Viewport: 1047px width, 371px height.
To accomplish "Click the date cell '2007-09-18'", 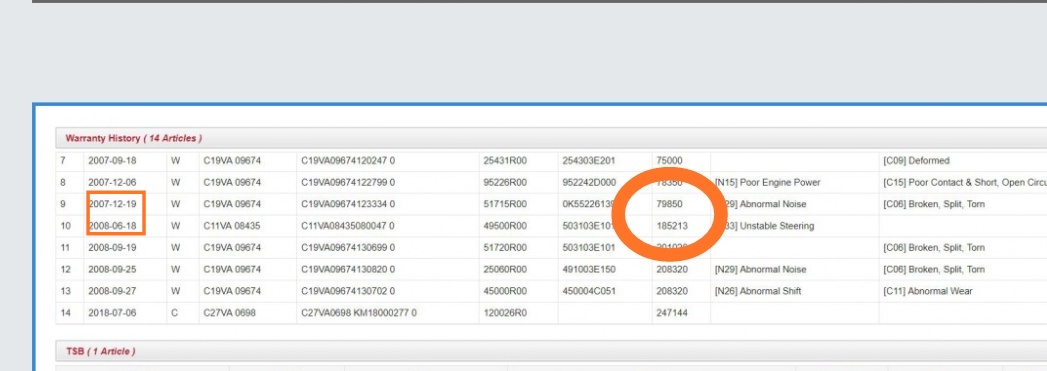I will click(x=112, y=161).
